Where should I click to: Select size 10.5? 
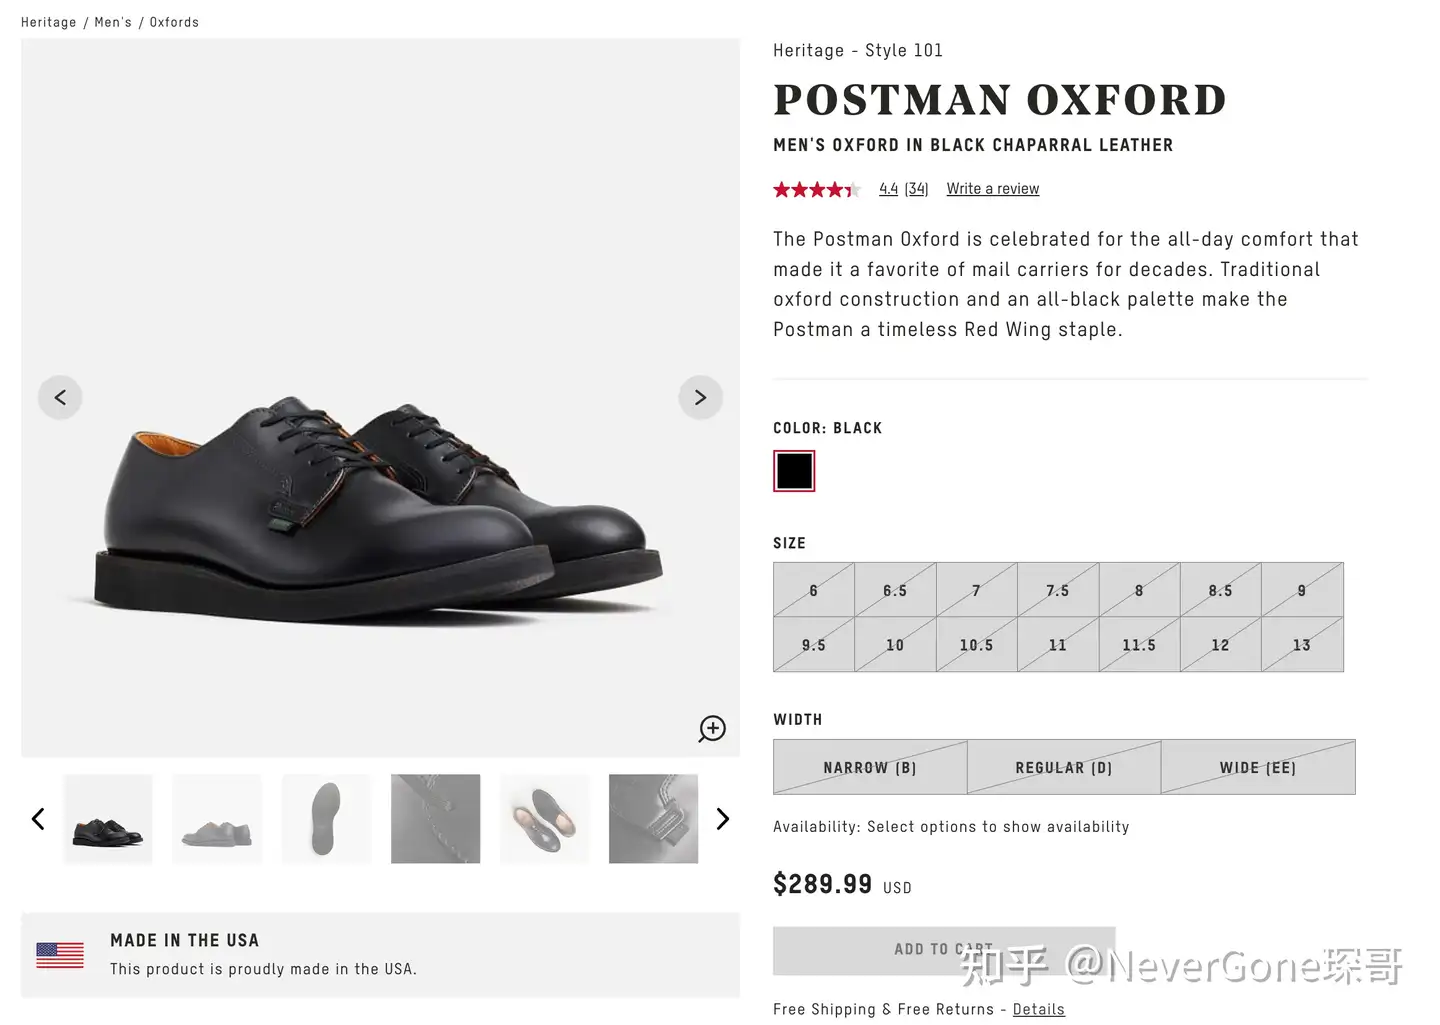[x=976, y=645]
